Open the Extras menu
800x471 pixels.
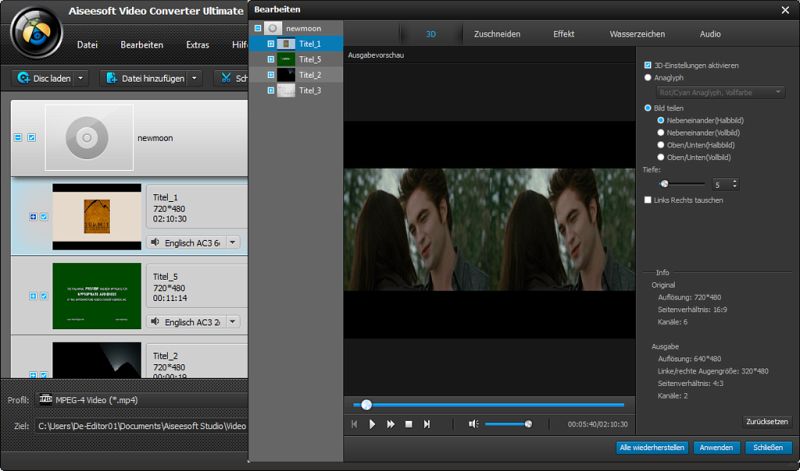[197, 45]
